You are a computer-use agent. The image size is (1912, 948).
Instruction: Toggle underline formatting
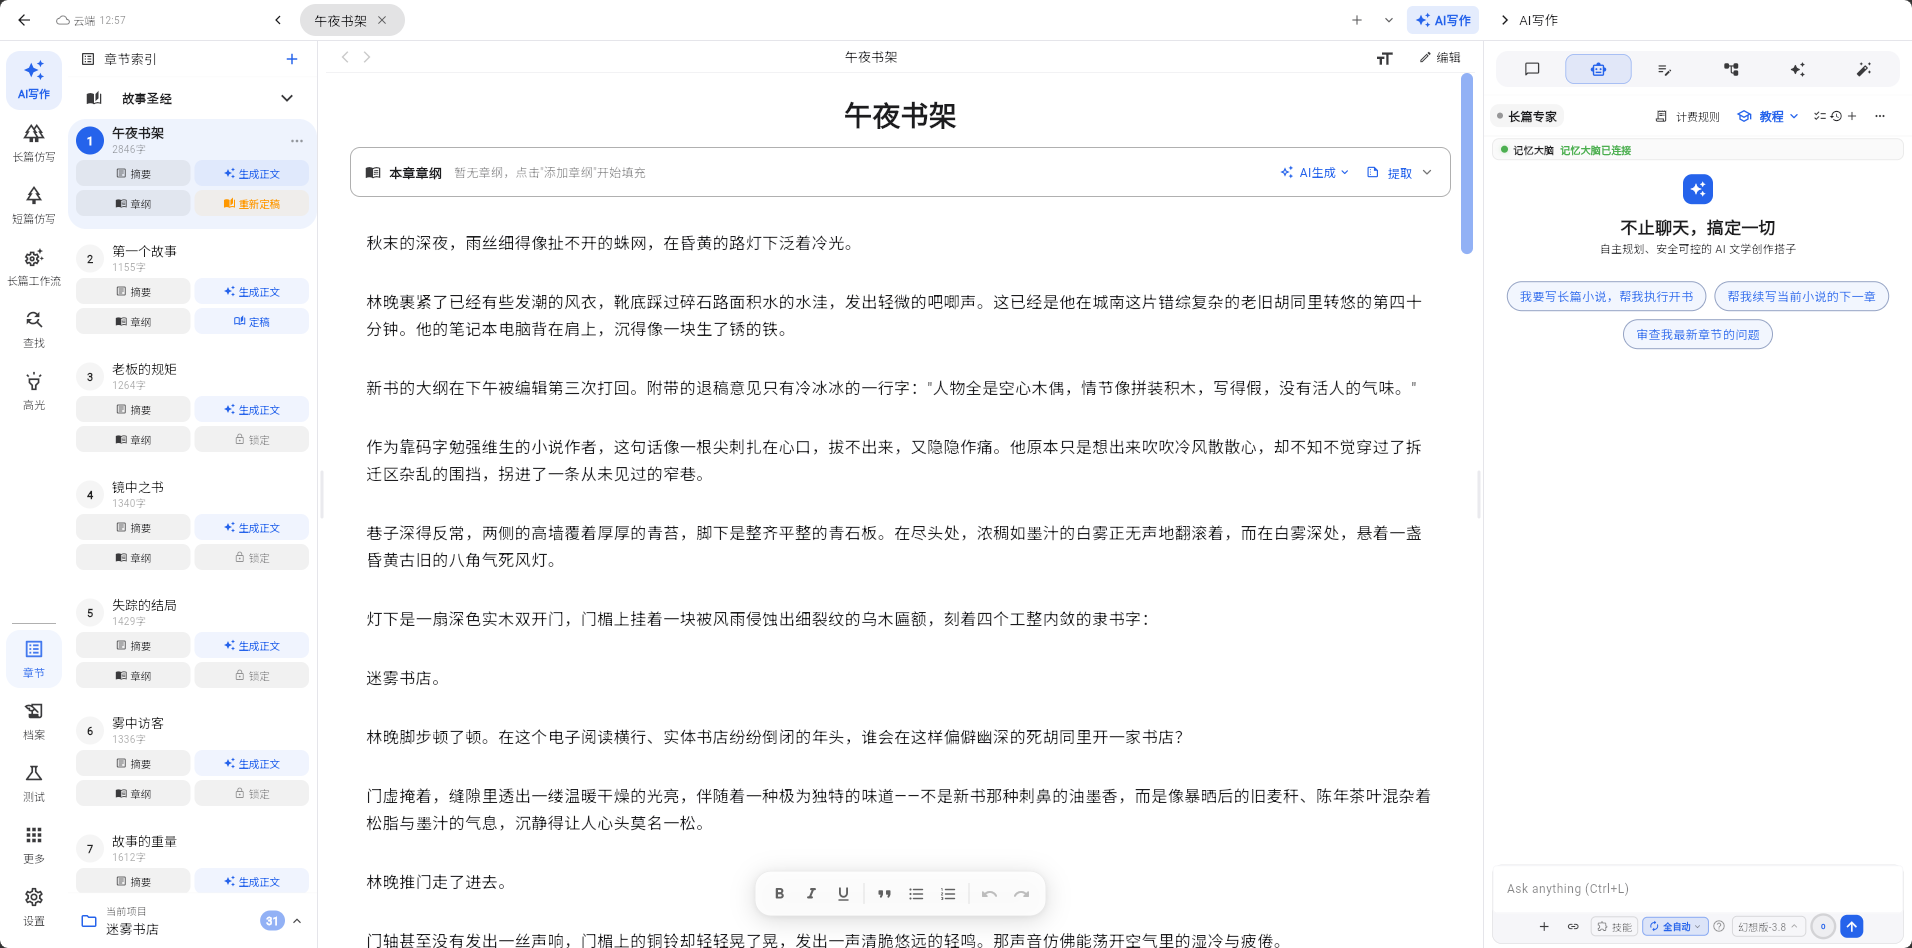click(843, 894)
